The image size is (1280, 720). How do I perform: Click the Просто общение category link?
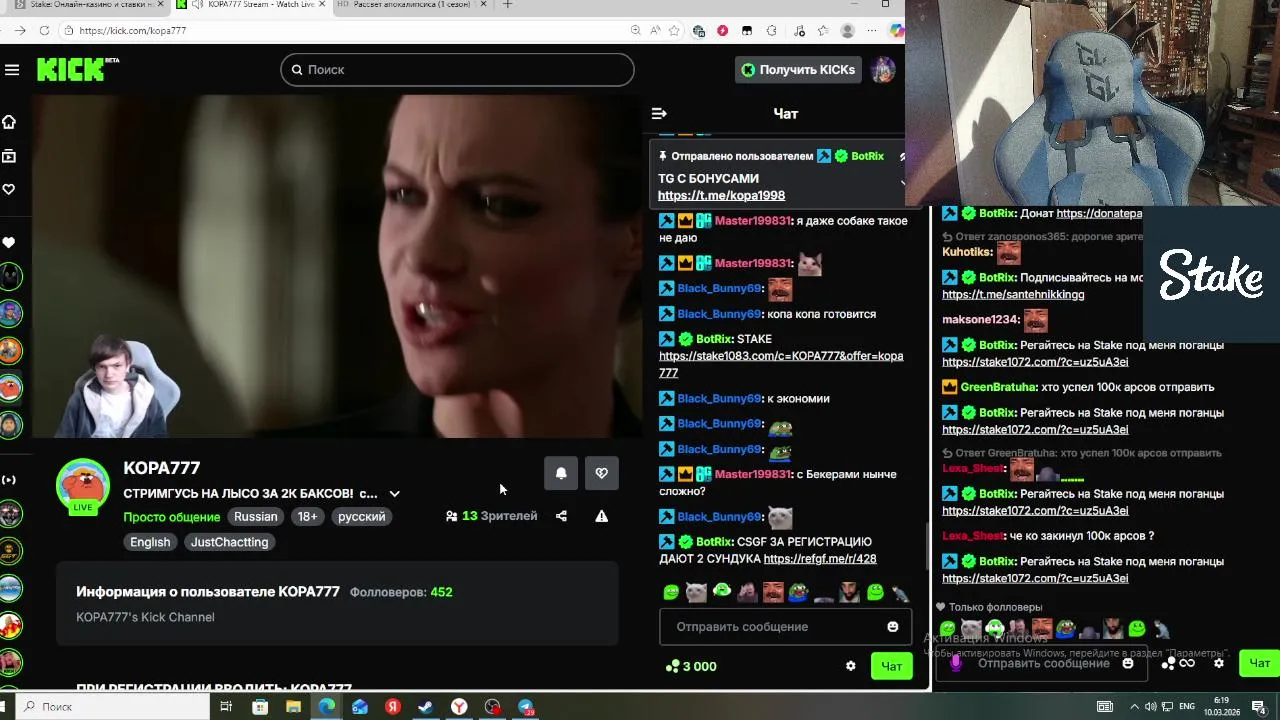coord(171,517)
